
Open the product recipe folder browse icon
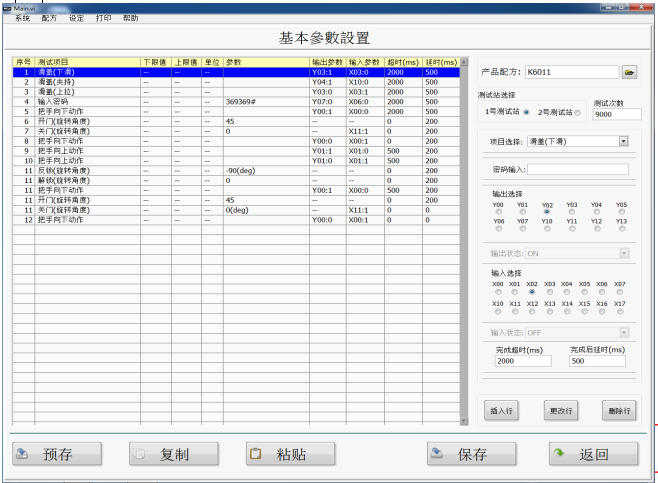pyautogui.click(x=629, y=73)
